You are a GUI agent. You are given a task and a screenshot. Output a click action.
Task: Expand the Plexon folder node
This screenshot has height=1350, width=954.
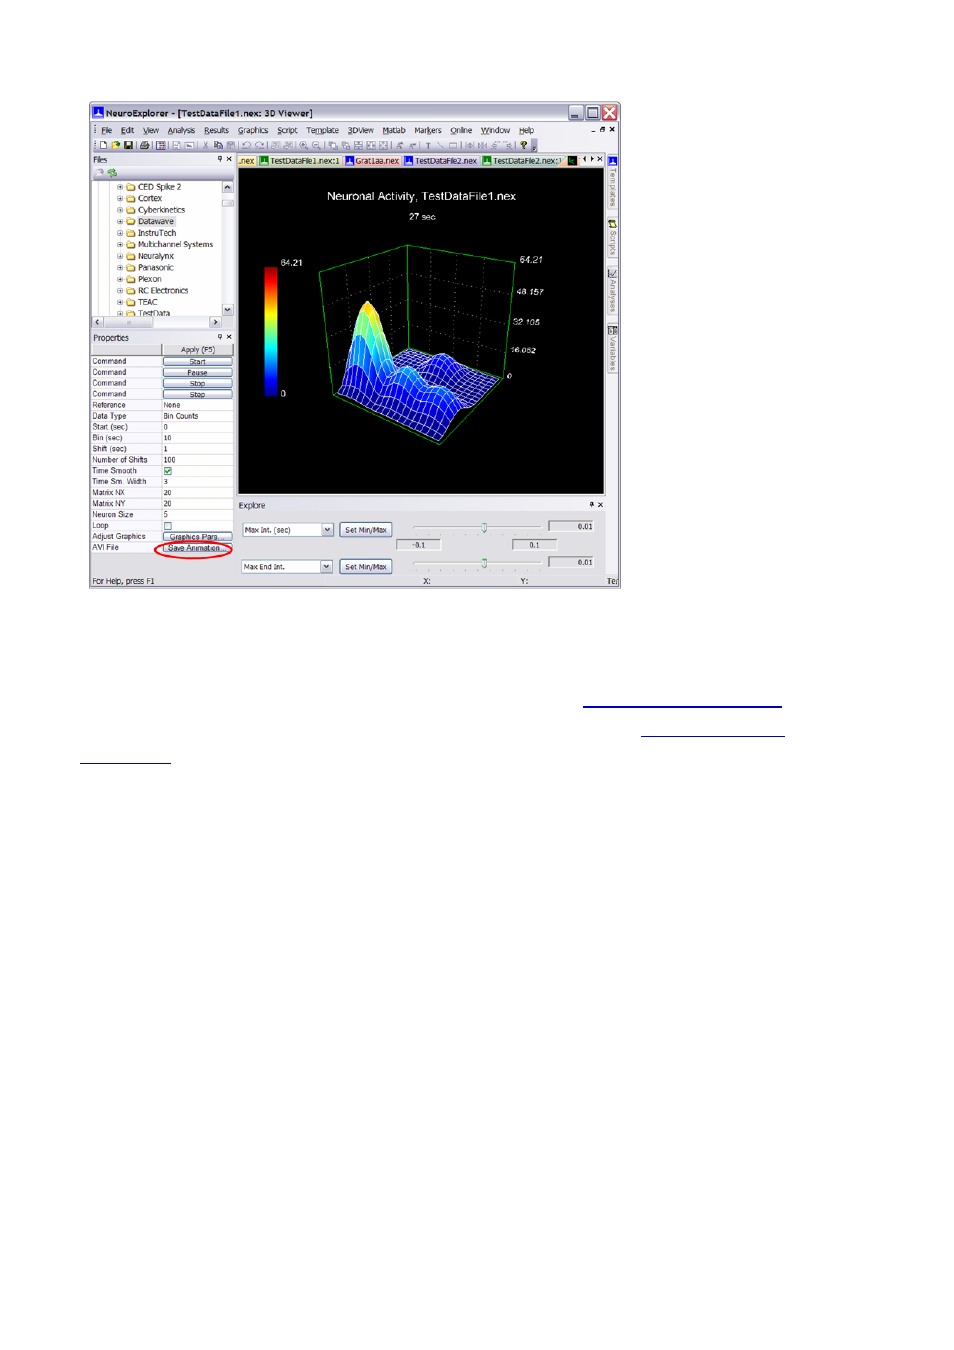(x=120, y=279)
